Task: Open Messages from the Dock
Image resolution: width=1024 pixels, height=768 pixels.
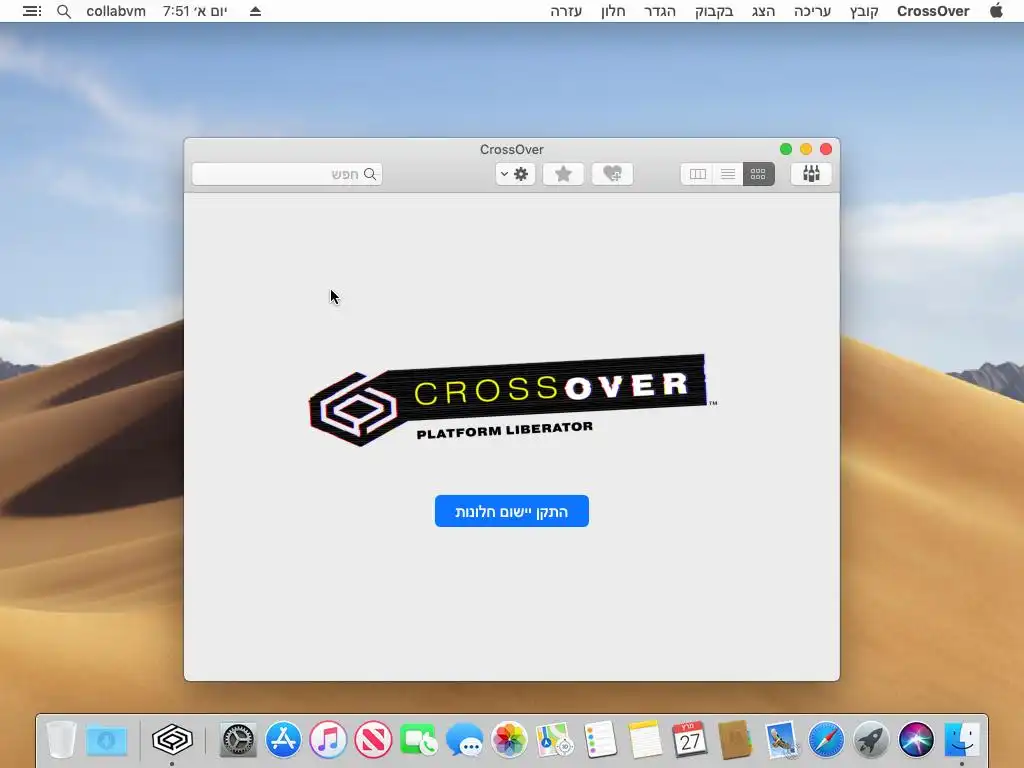Action: tap(464, 740)
